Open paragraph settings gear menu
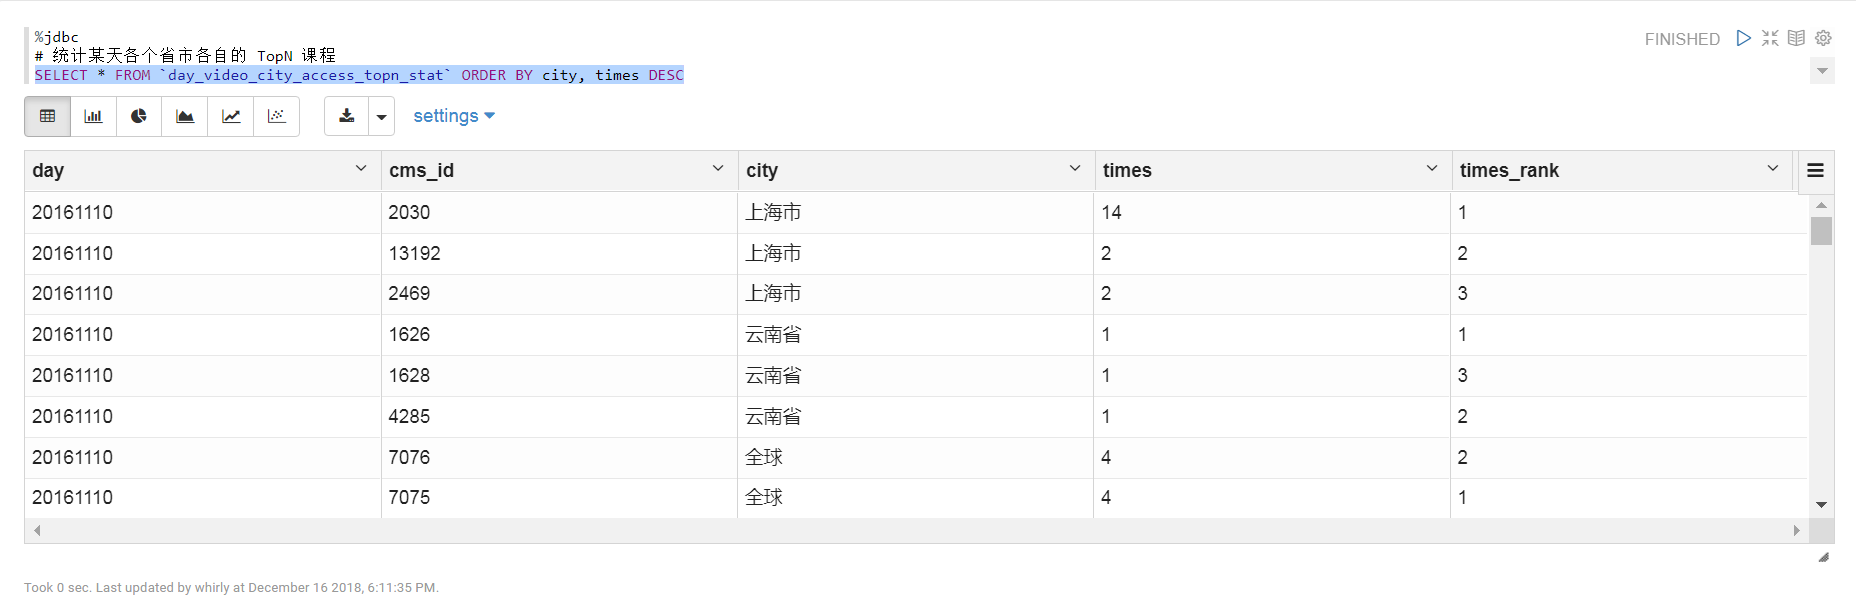This screenshot has width=1856, height=602. (1823, 38)
